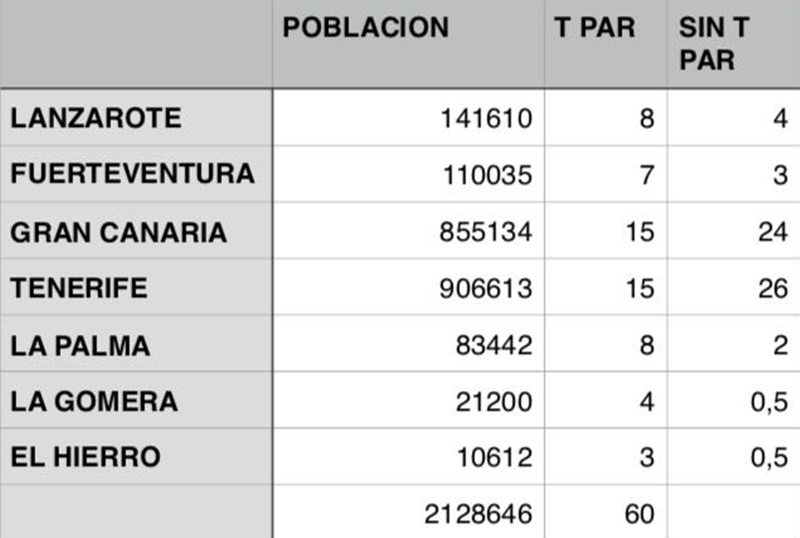The width and height of the screenshot is (800, 538).
Task: Select Gran Canaria's population value 855134
Action: tap(486, 232)
